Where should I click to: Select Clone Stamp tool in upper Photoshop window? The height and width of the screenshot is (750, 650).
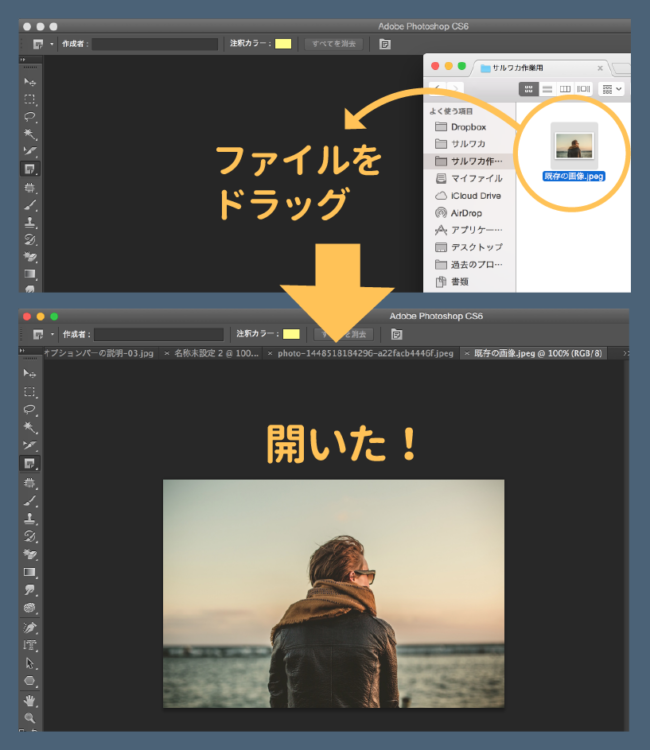[x=30, y=222]
